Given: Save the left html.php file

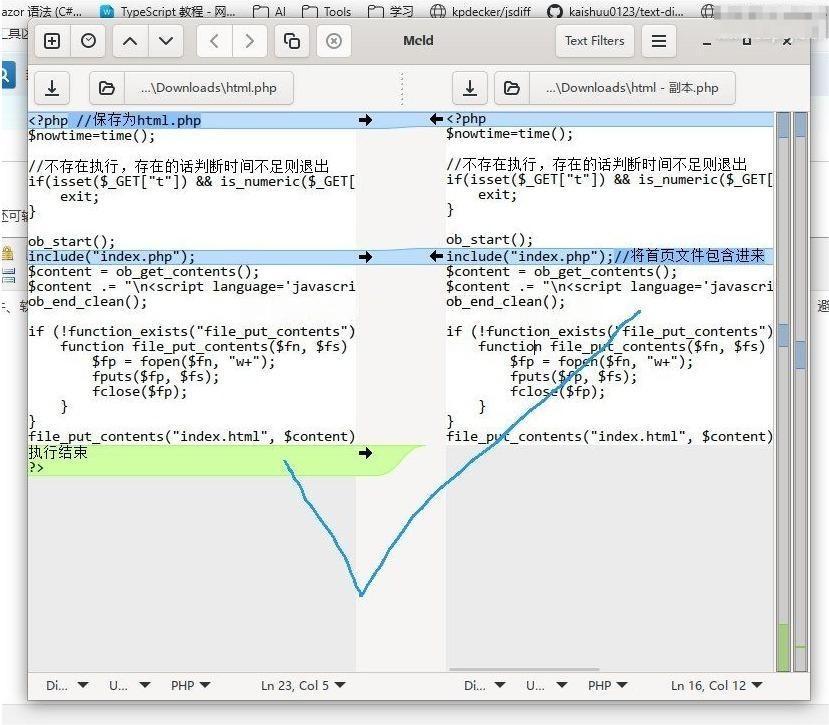Looking at the screenshot, I should click(52, 88).
